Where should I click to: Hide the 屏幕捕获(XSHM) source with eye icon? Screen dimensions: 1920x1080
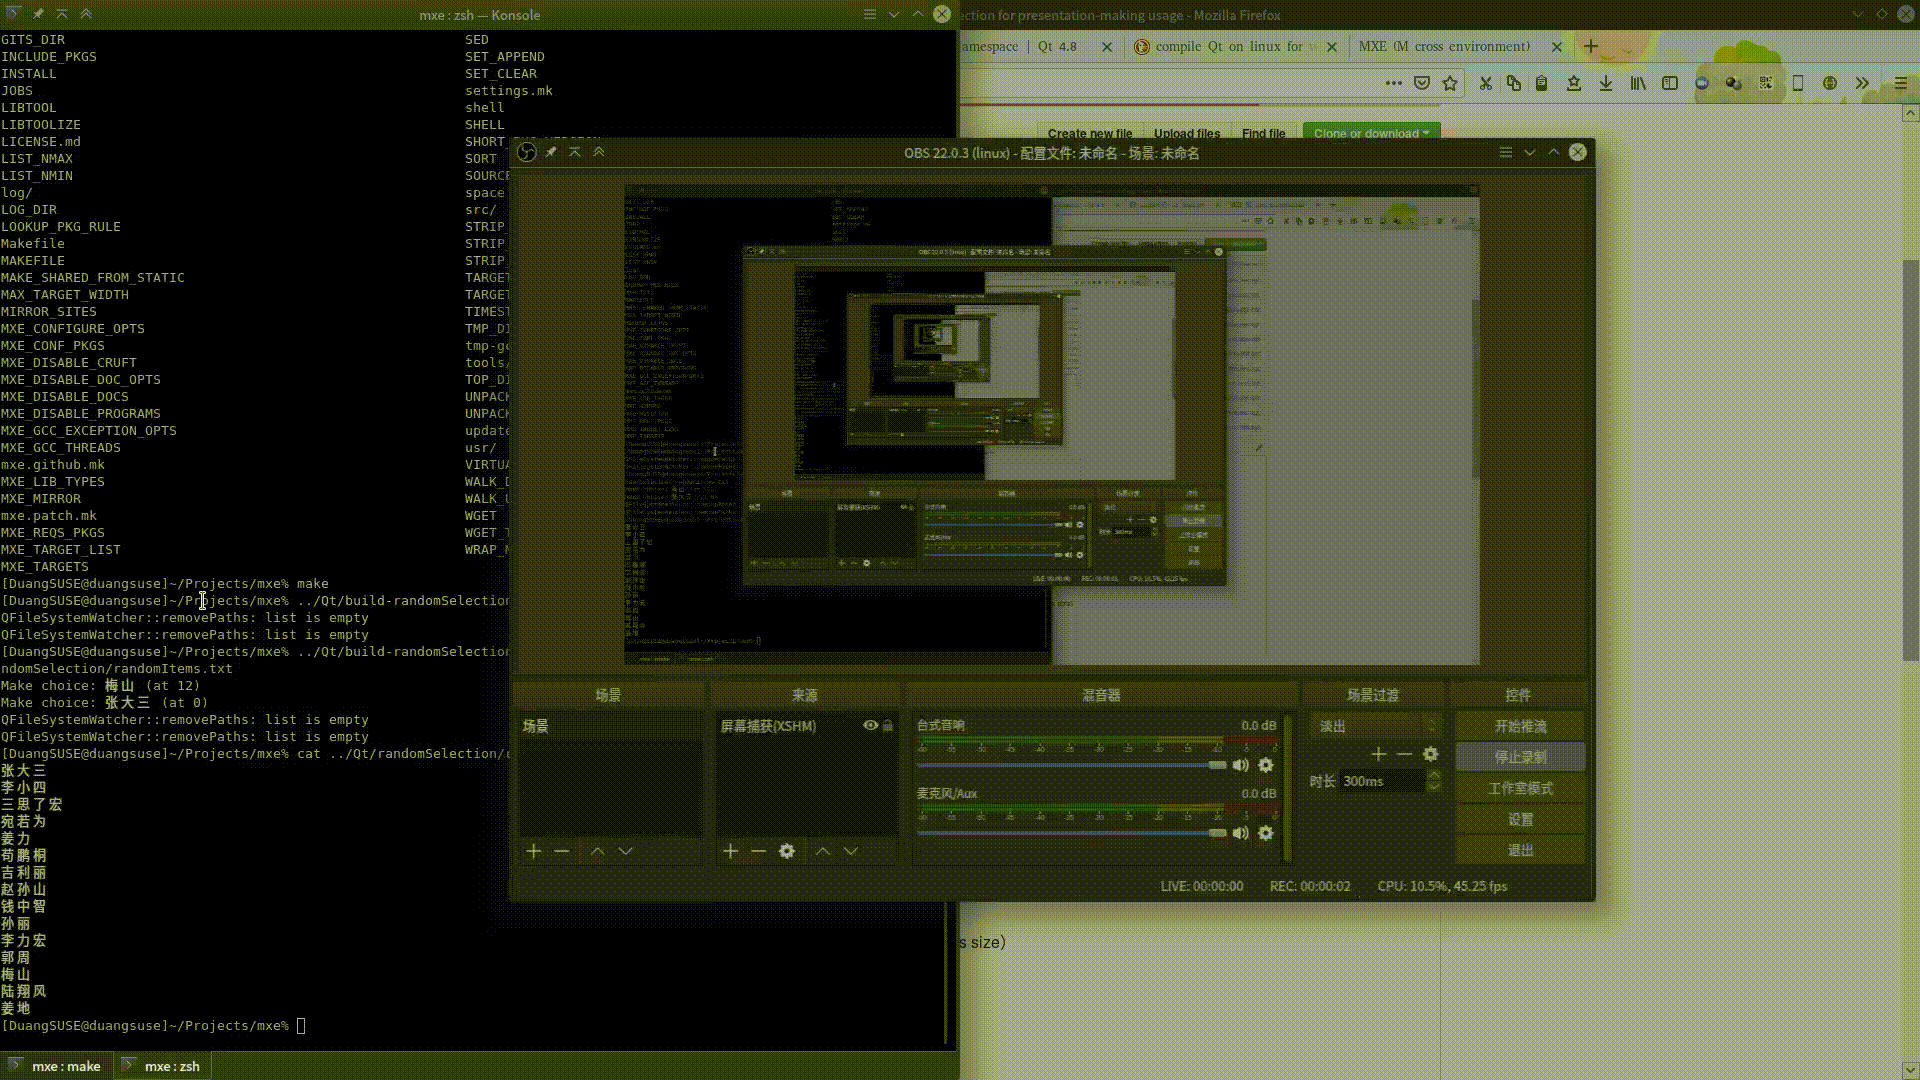point(871,725)
